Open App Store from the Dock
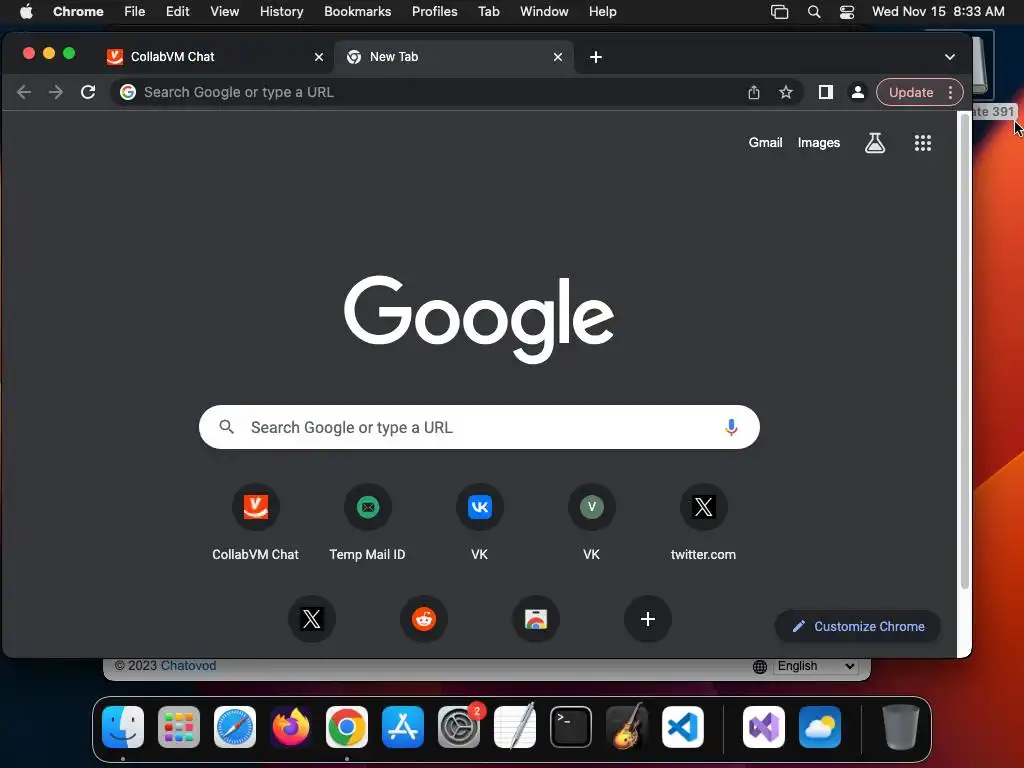Viewport: 1024px width, 768px height. coord(403,727)
